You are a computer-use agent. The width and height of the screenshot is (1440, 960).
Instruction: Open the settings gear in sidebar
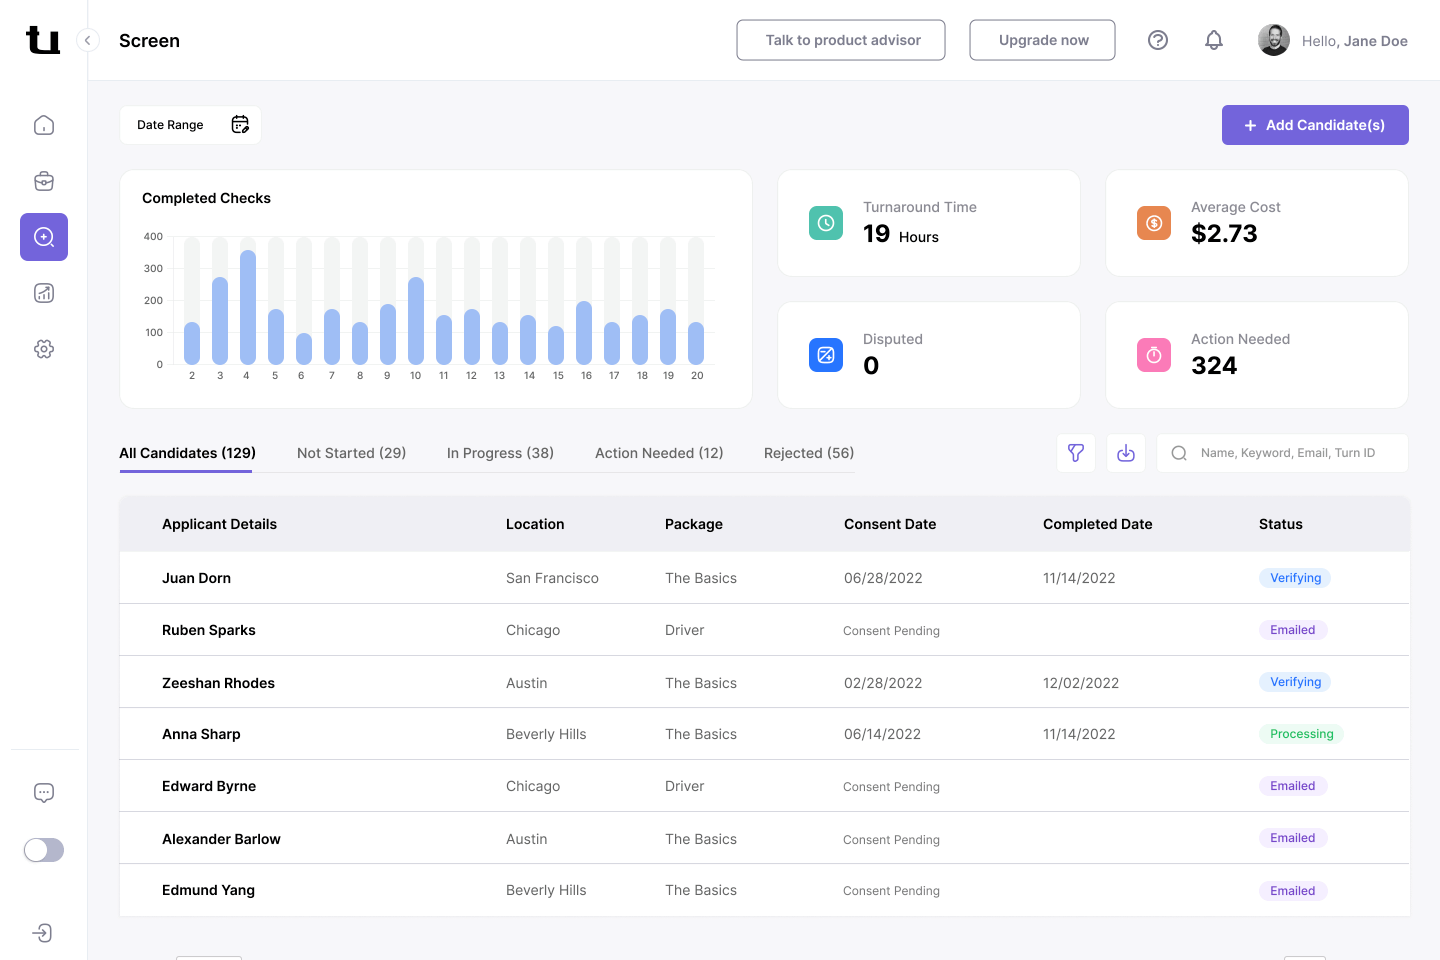(44, 349)
